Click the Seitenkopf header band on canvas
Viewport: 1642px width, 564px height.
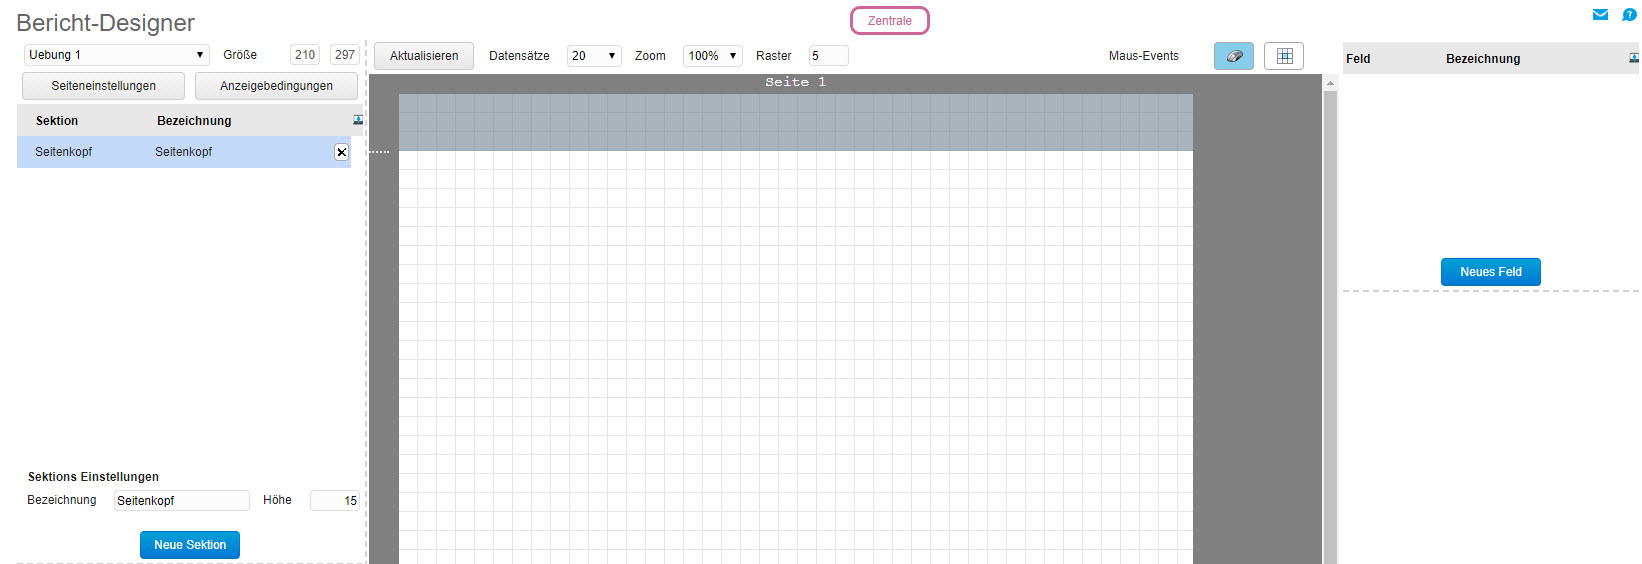796,123
